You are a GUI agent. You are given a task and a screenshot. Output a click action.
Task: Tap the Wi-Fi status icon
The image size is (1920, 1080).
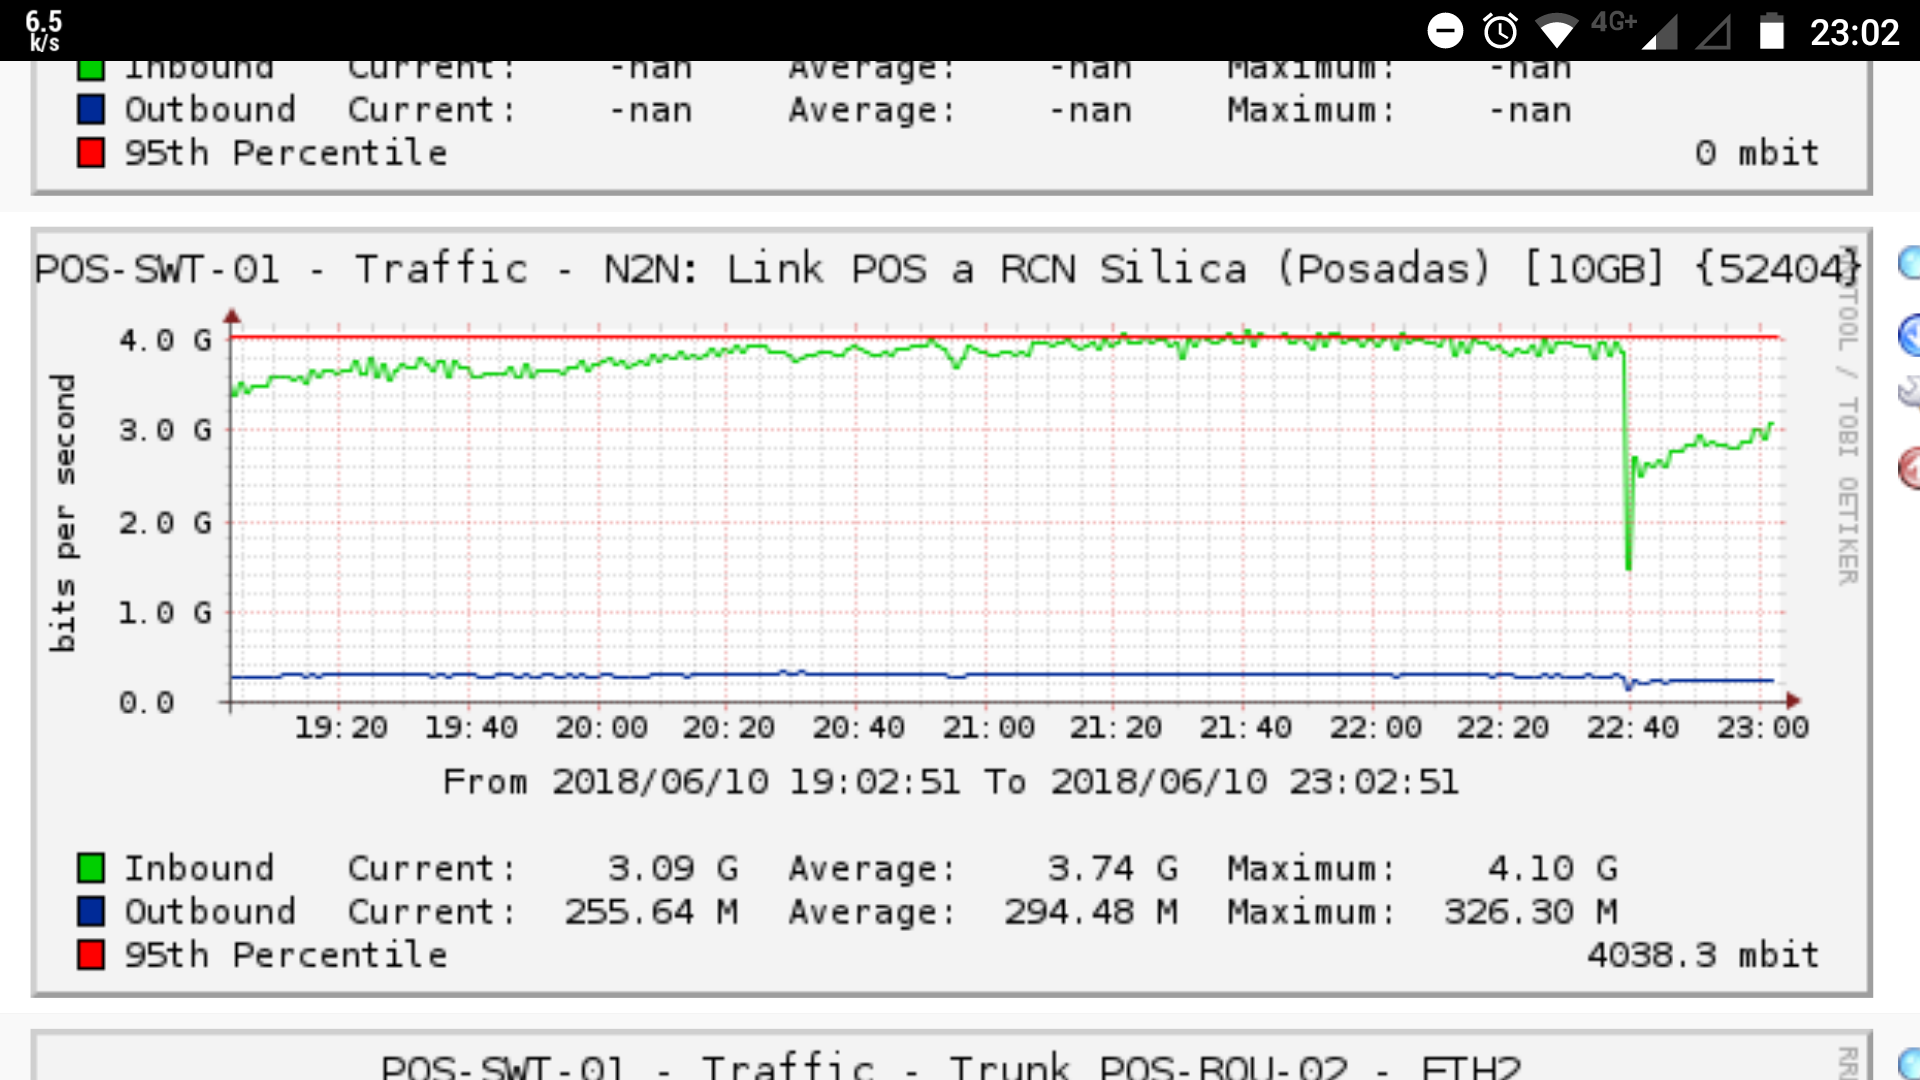tap(1556, 31)
